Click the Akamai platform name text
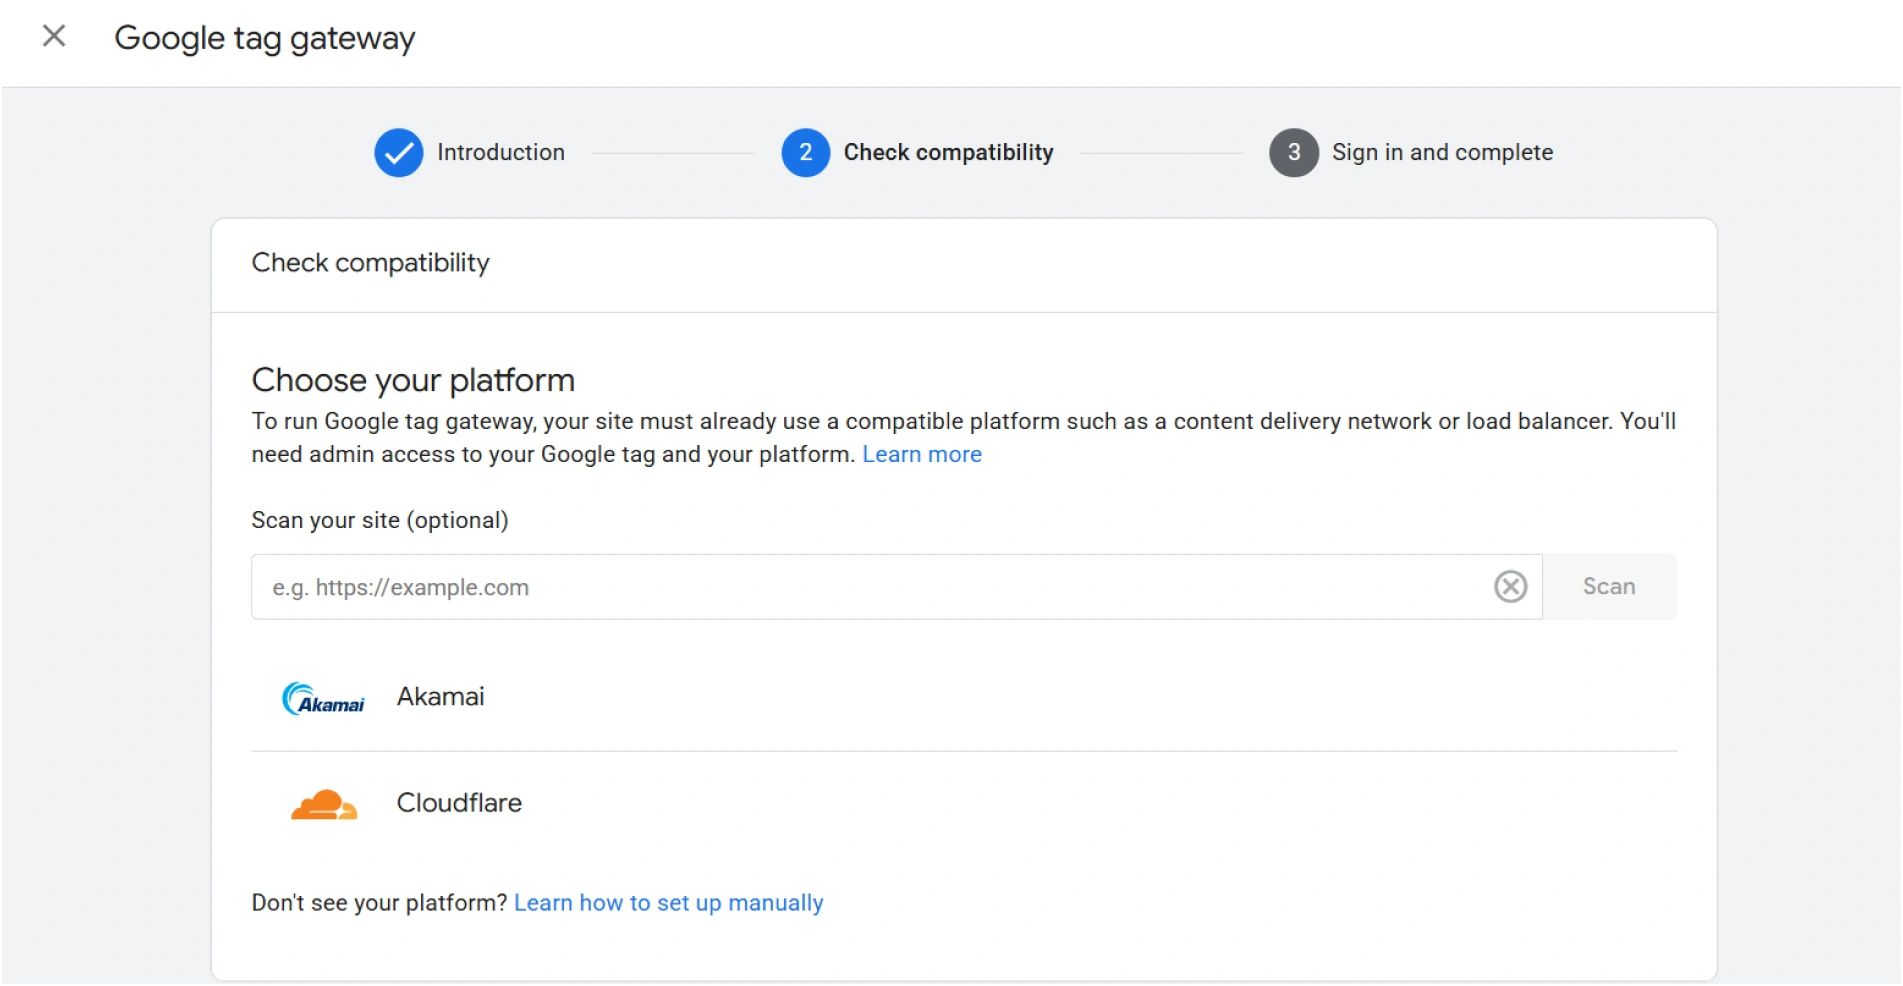Image resolution: width=1903 pixels, height=986 pixels. (440, 696)
